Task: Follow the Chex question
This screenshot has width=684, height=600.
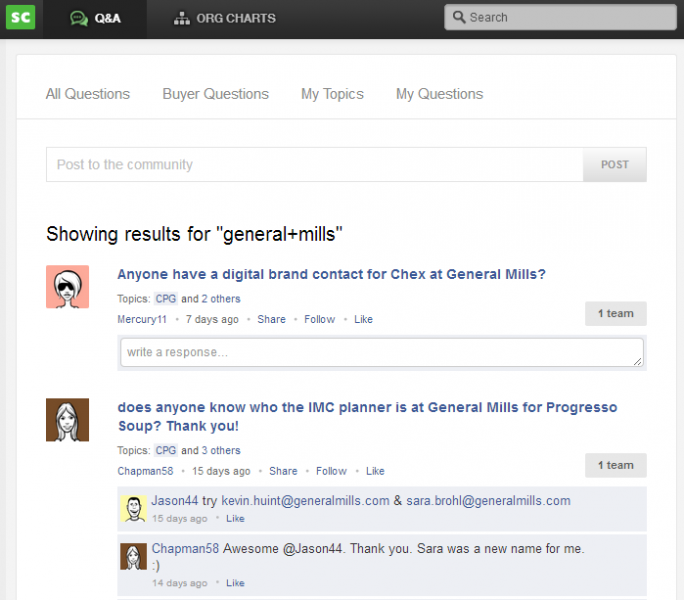Action: pyautogui.click(x=320, y=319)
